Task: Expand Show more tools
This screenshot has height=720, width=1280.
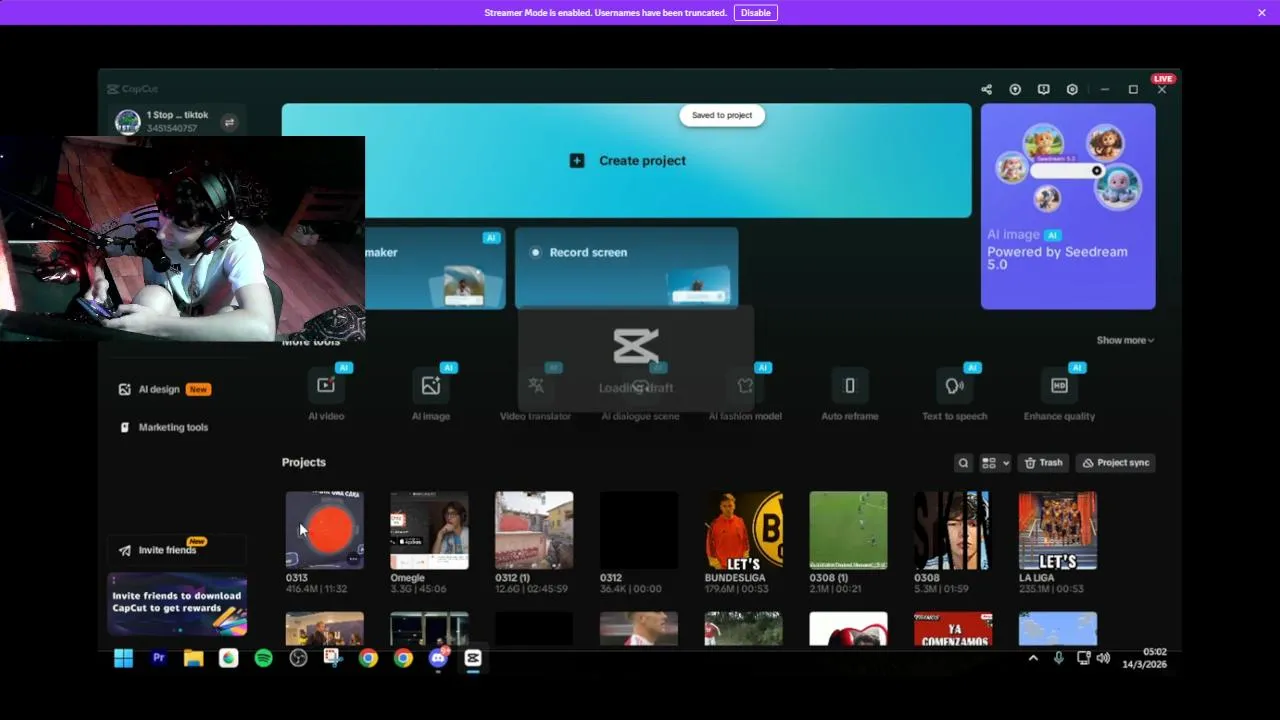Action: pos(1125,340)
